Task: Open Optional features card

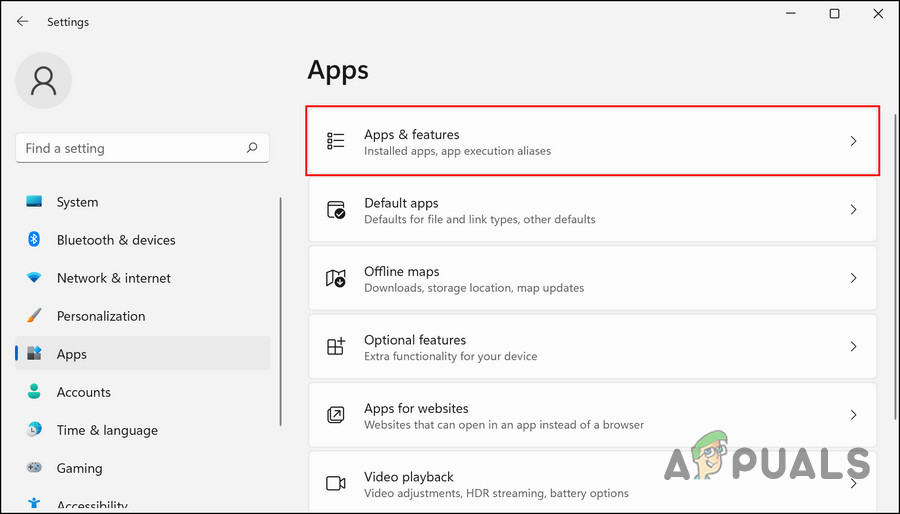Action: [592, 346]
